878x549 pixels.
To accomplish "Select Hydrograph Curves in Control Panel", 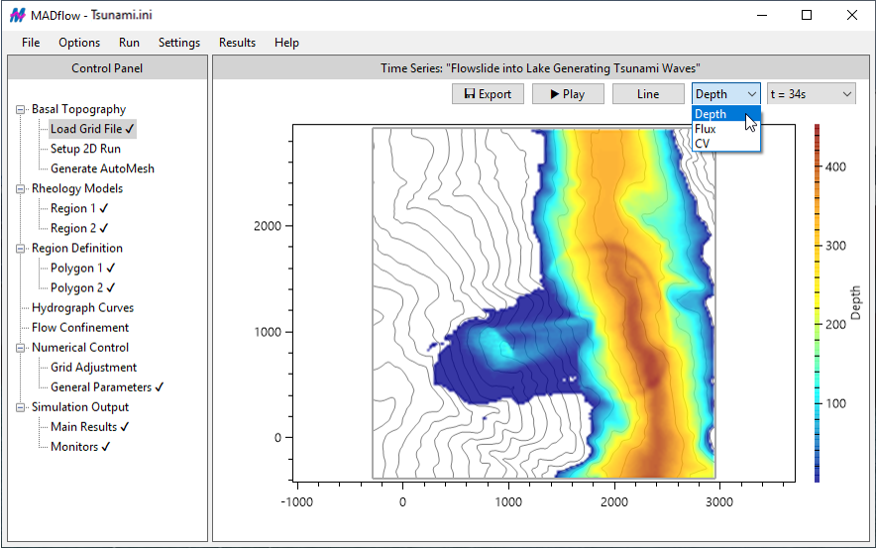I will pos(82,308).
